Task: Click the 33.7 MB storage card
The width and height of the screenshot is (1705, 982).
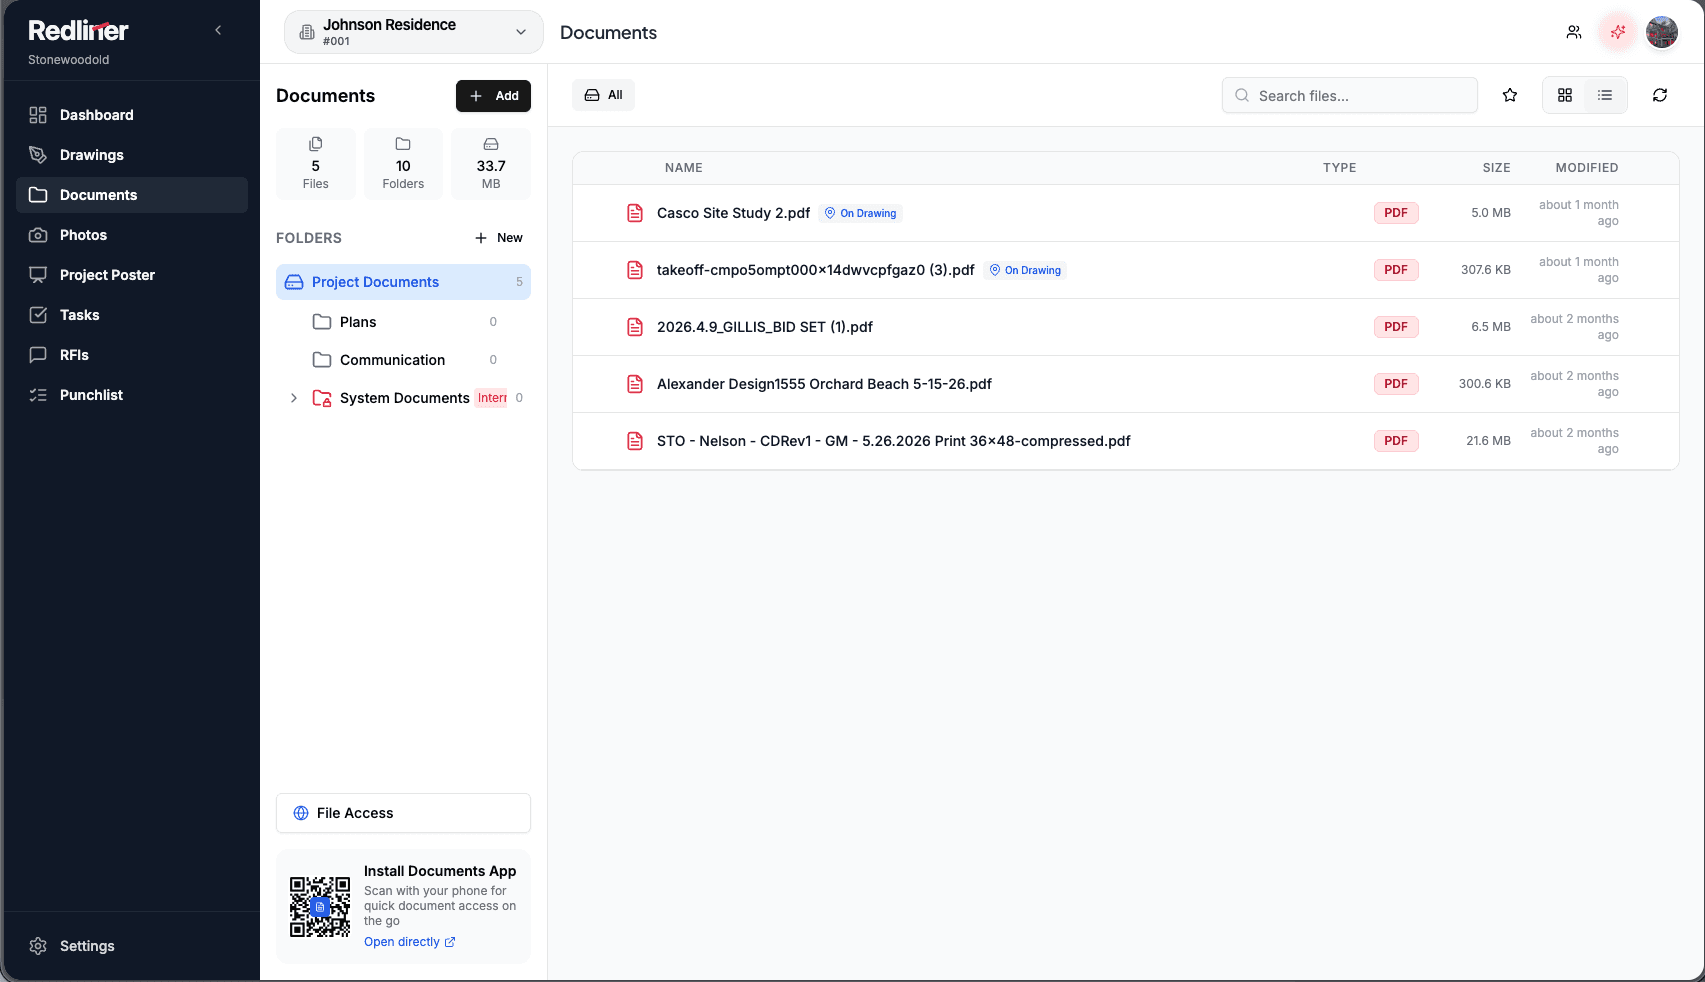Action: coord(491,164)
